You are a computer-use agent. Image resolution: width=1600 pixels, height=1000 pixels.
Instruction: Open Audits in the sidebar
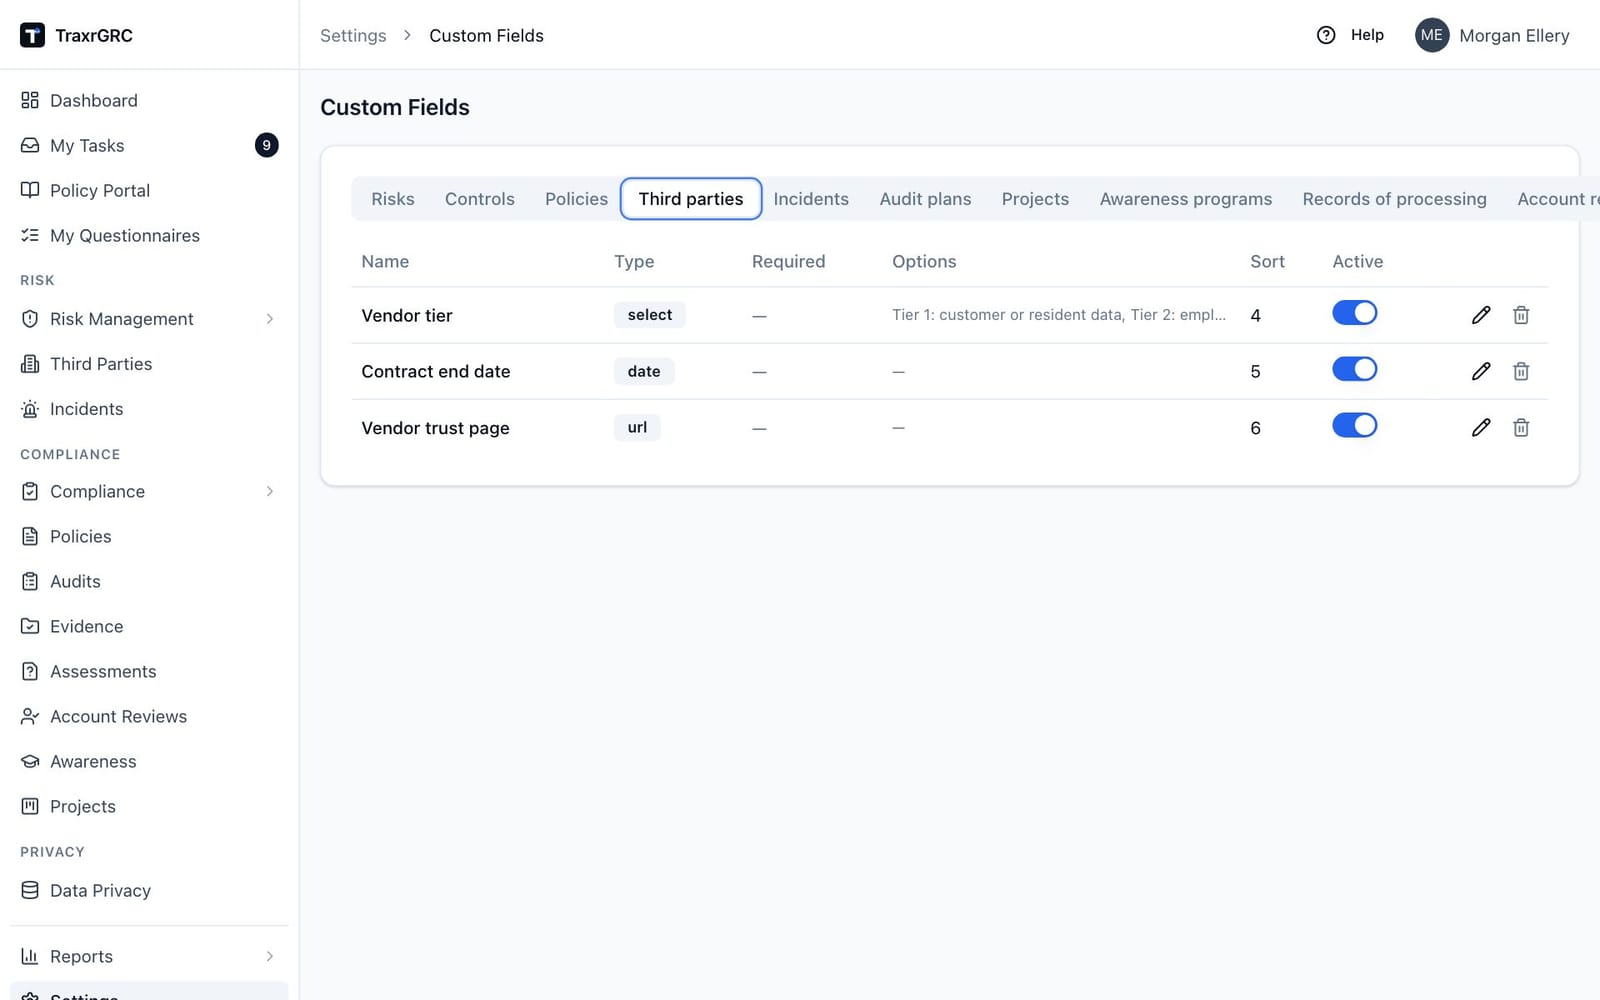[x=75, y=581]
